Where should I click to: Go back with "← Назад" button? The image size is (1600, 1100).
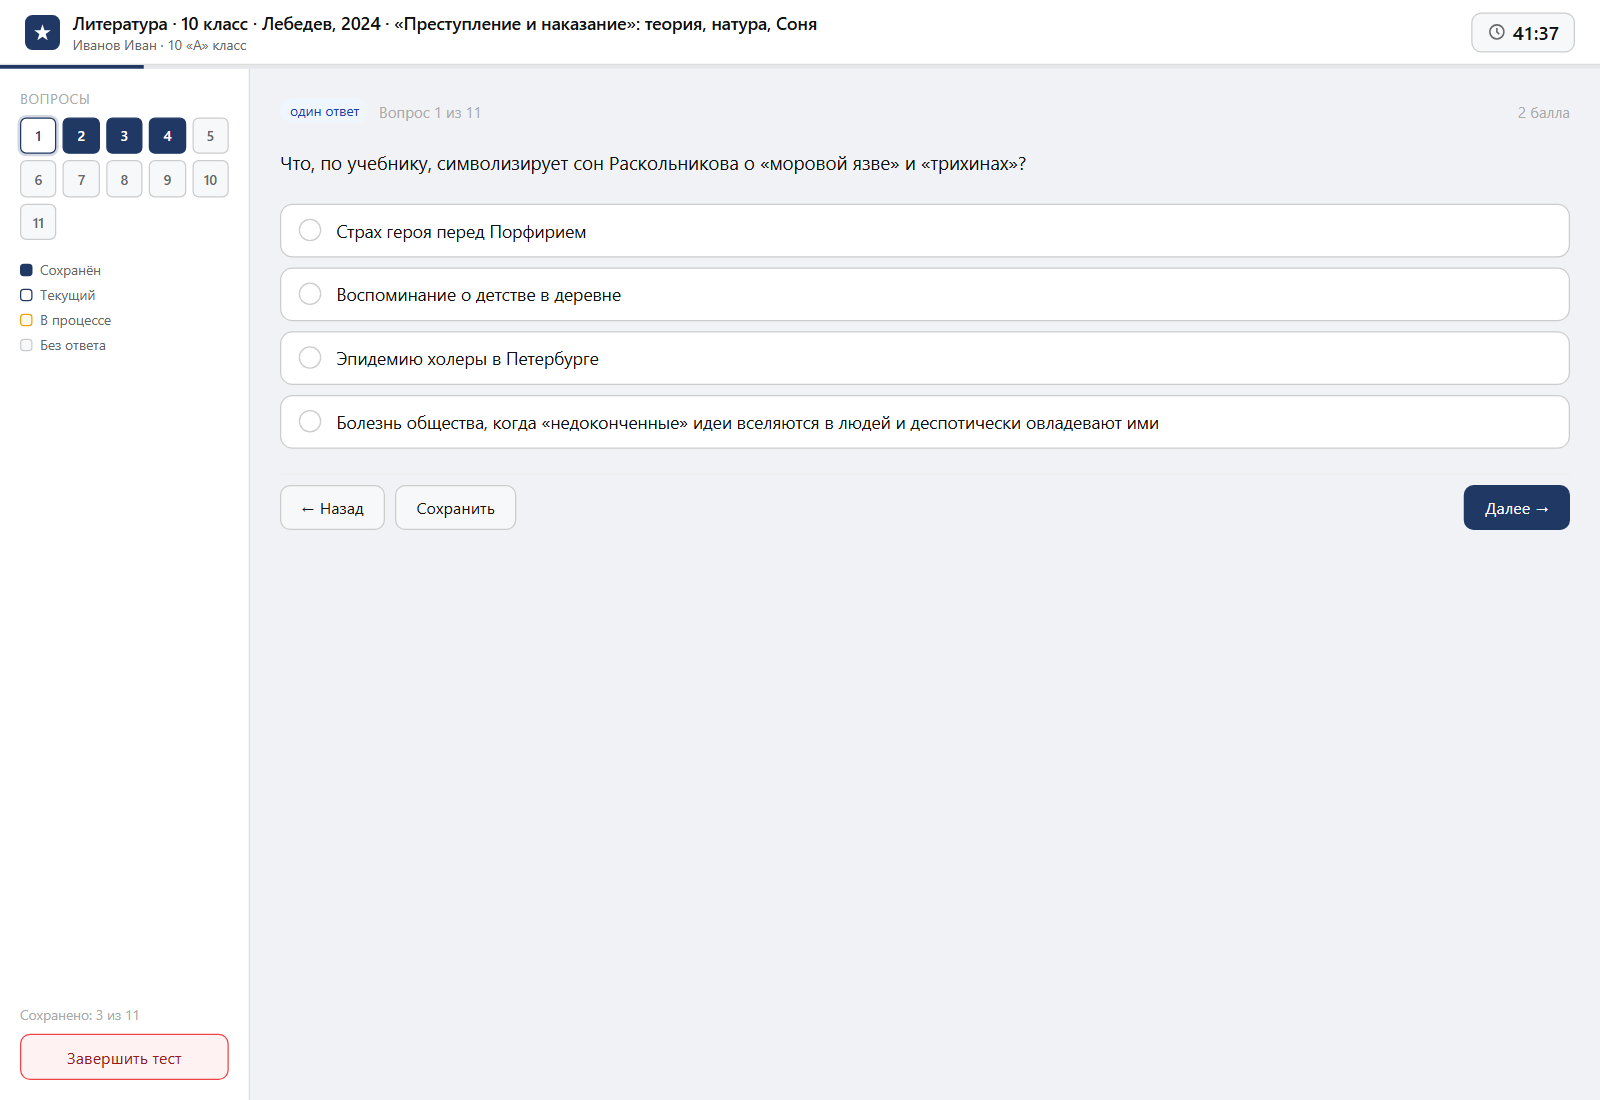pos(332,508)
